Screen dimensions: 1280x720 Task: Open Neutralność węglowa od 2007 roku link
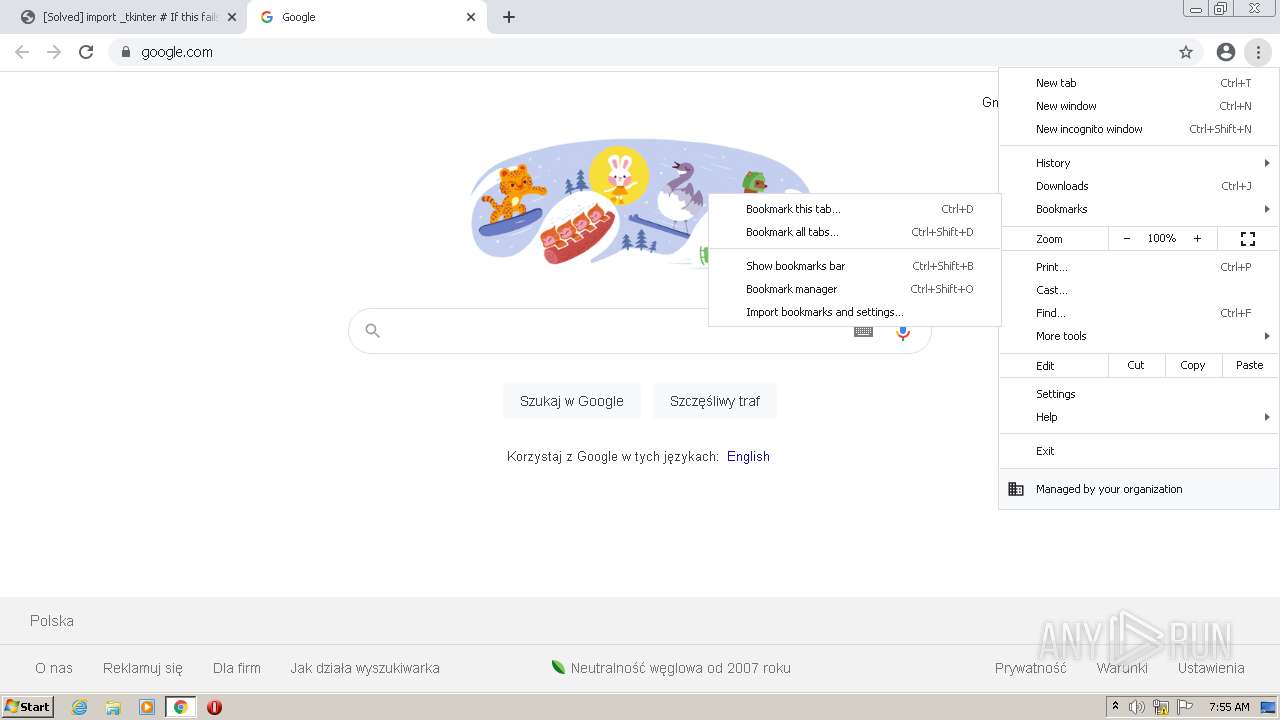point(681,668)
